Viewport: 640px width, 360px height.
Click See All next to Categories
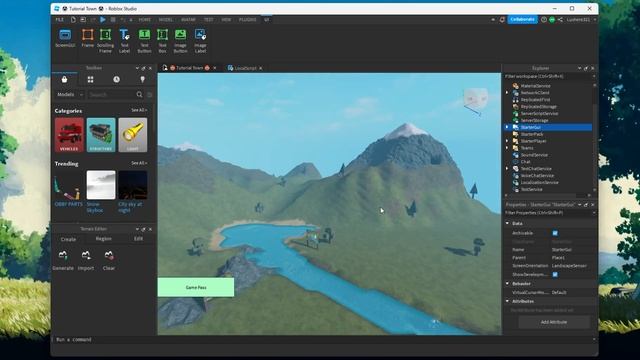click(139, 110)
